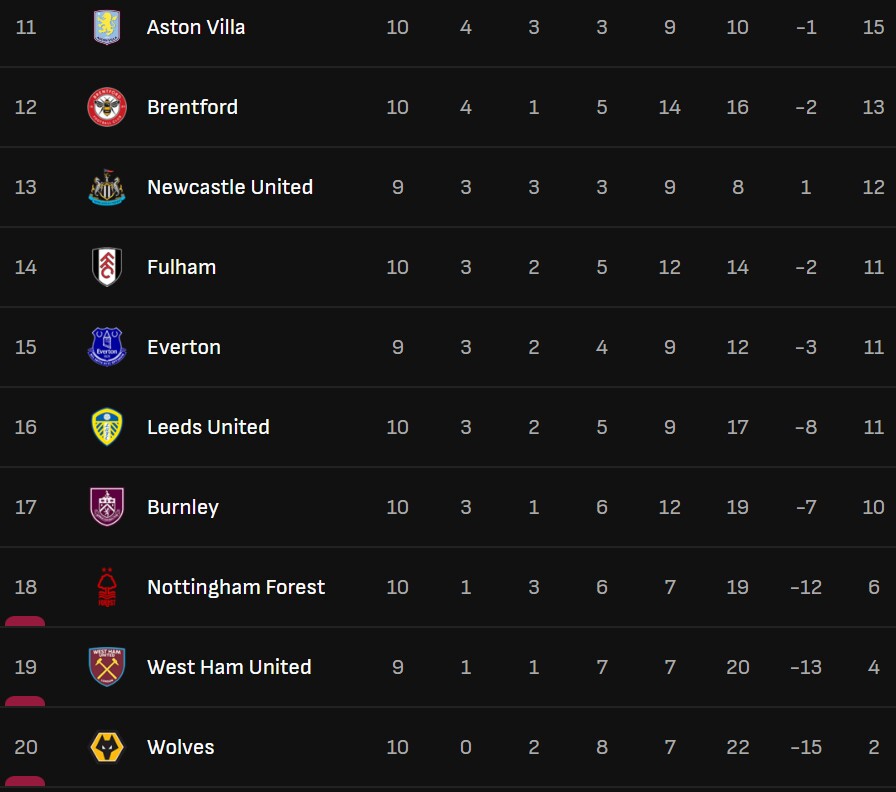This screenshot has height=792, width=896.
Task: Go to the Brentford team page
Action: (192, 107)
